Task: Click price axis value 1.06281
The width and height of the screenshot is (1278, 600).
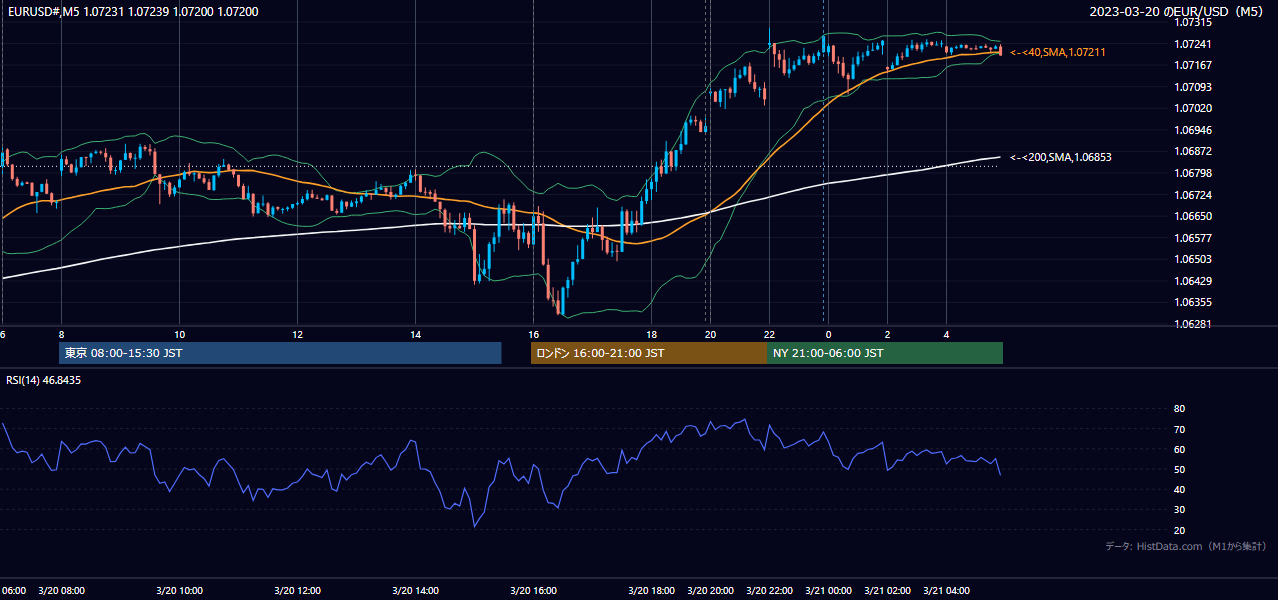Action: pyautogui.click(x=1193, y=324)
